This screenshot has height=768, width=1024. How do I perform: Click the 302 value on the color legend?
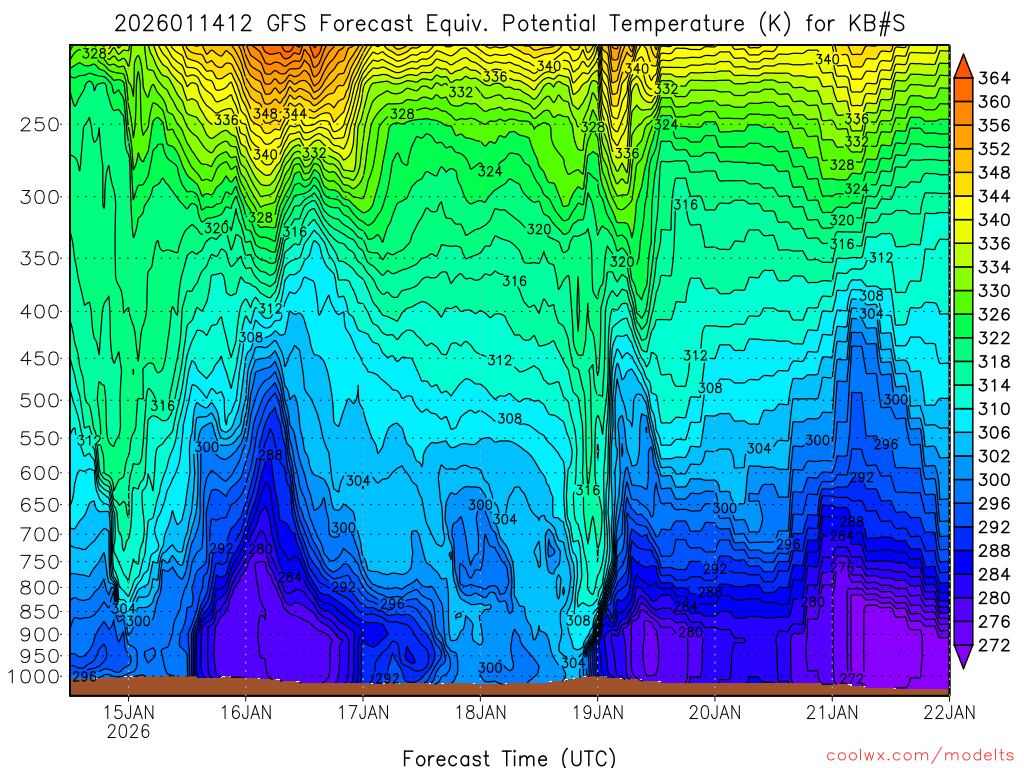[994, 456]
